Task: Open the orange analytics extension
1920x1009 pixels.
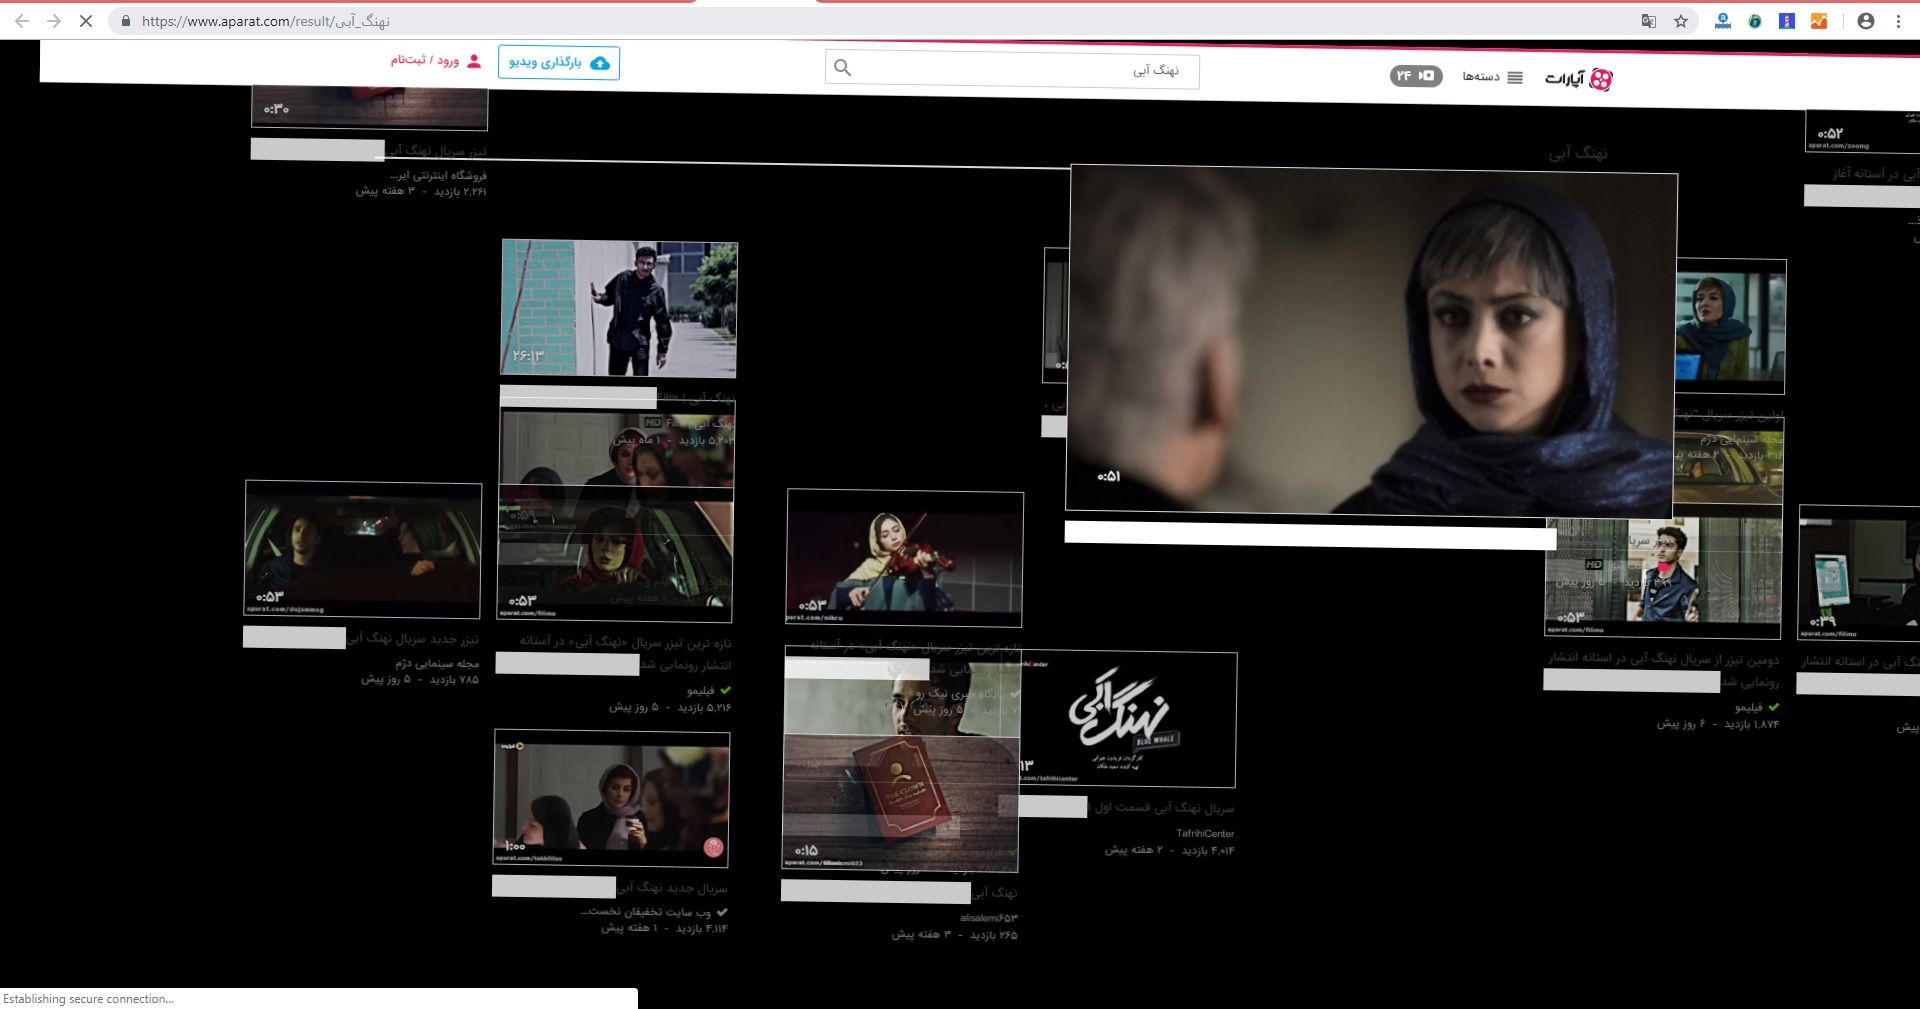Action: tap(1819, 21)
